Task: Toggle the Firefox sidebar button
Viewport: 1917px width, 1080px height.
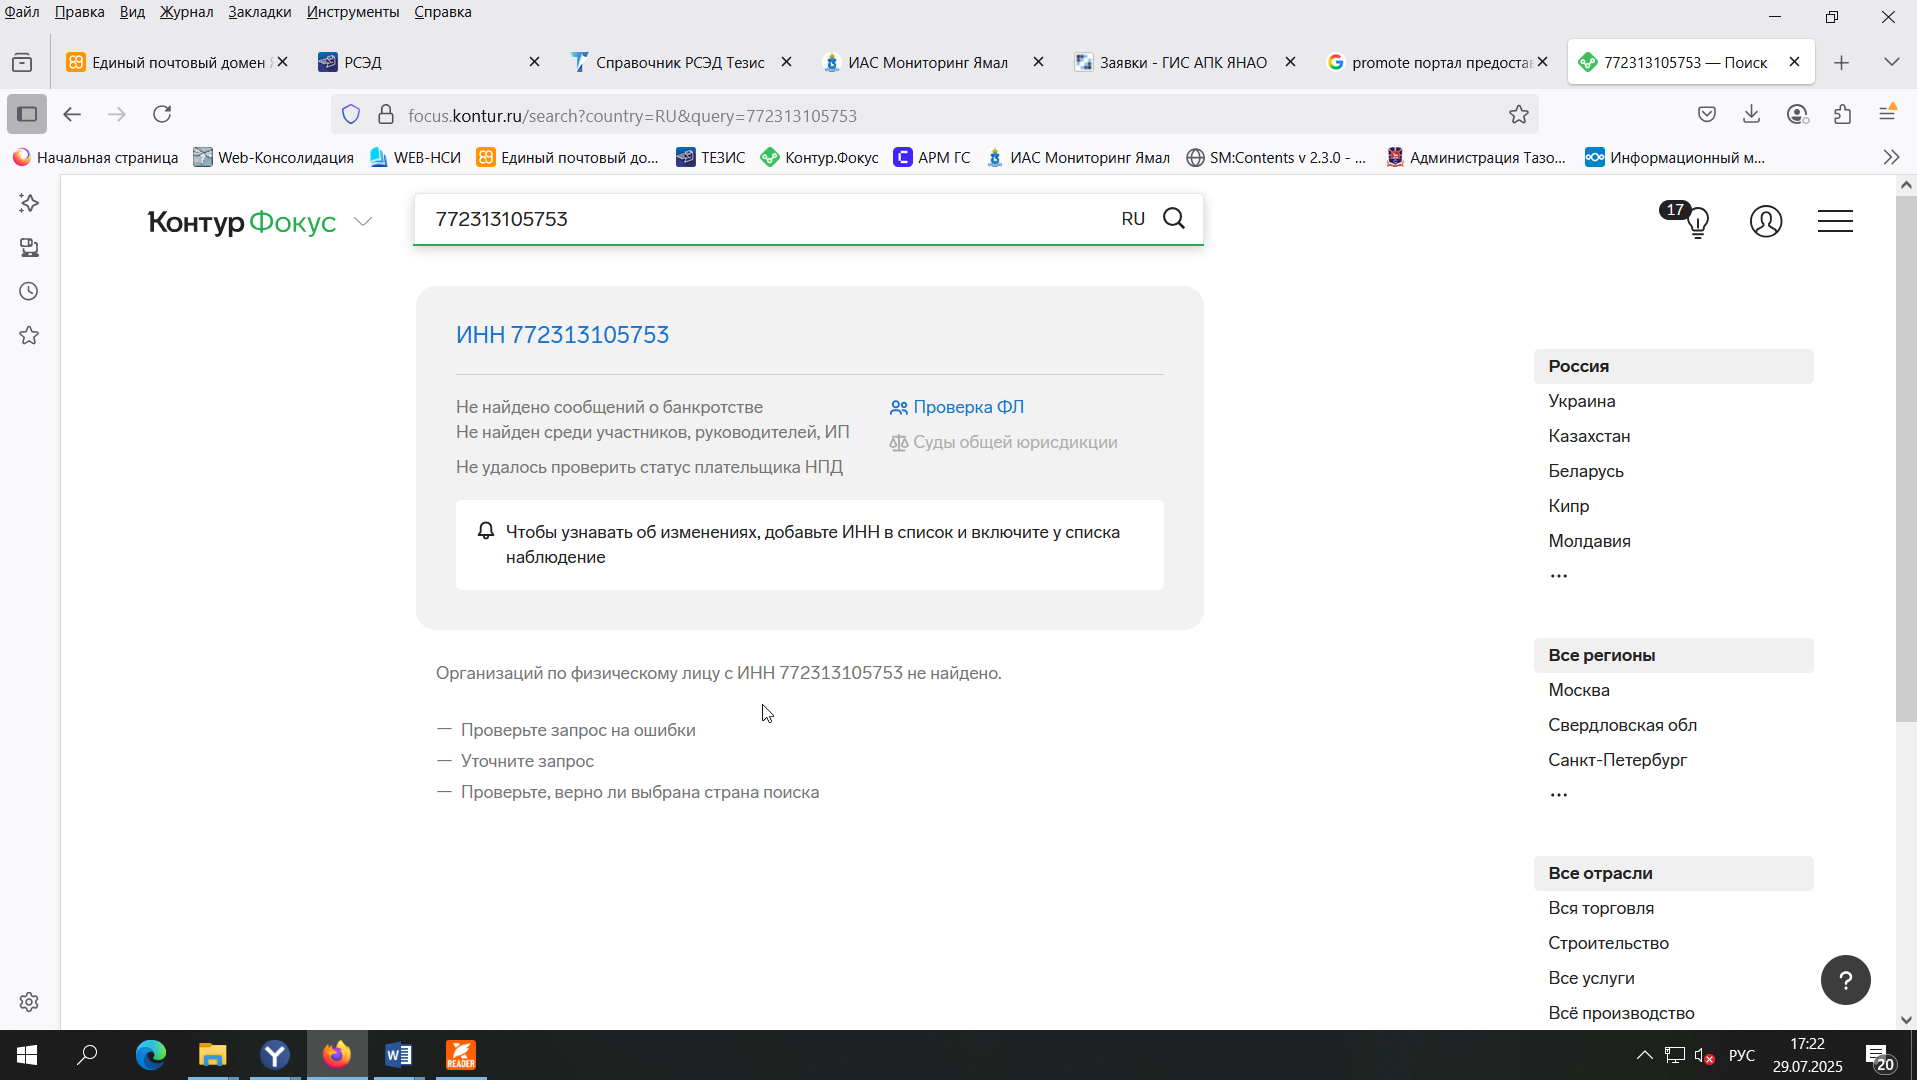Action: [27, 114]
